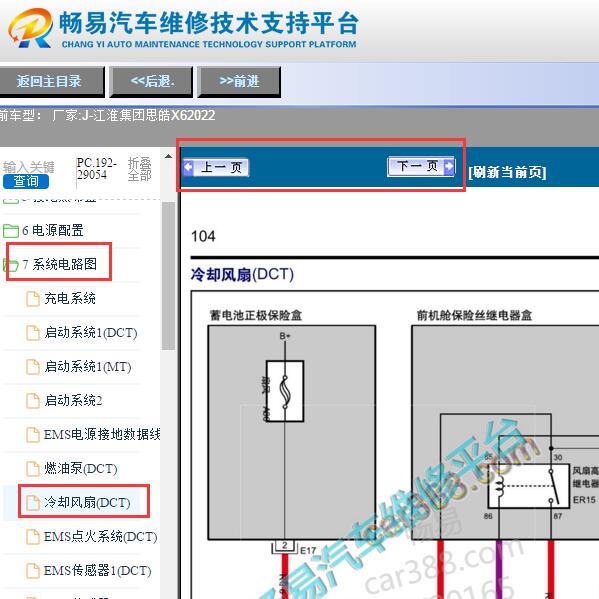Go forward with >>前进 button
This screenshot has height=599, width=599.
[x=239, y=81]
